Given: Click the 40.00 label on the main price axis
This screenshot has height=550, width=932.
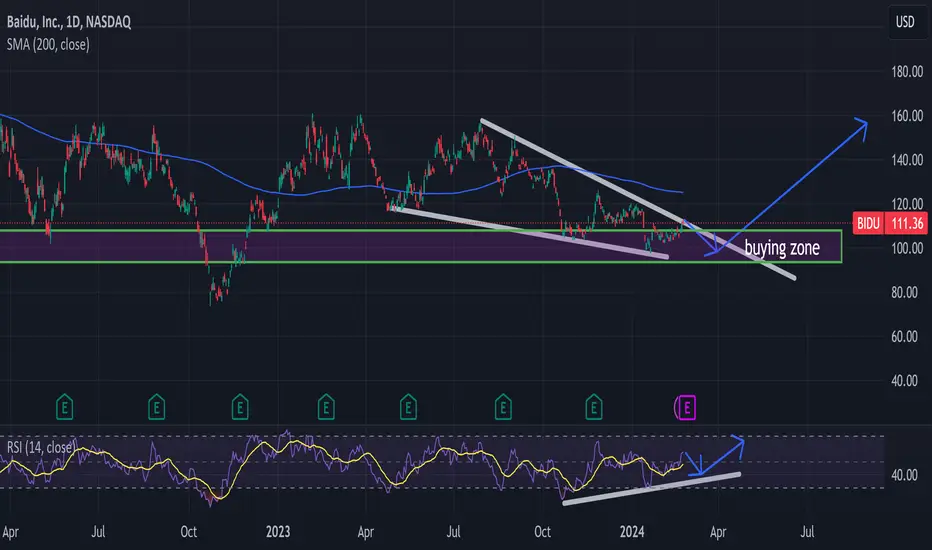Looking at the screenshot, I should point(905,381).
